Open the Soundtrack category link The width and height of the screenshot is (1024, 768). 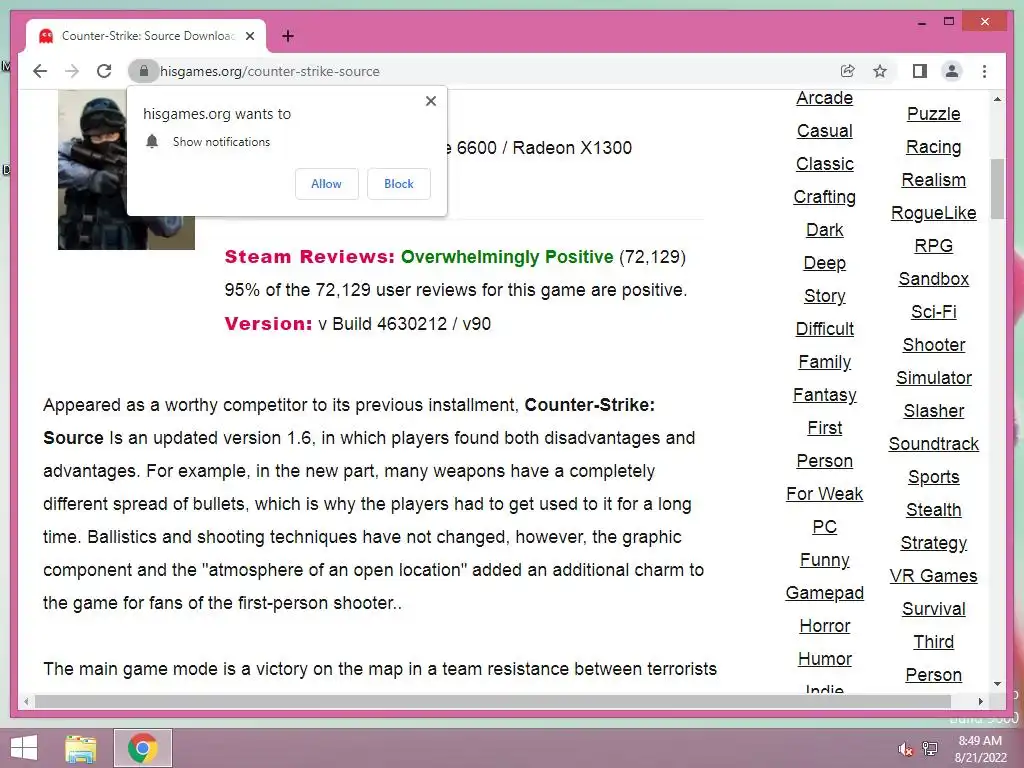coord(933,443)
